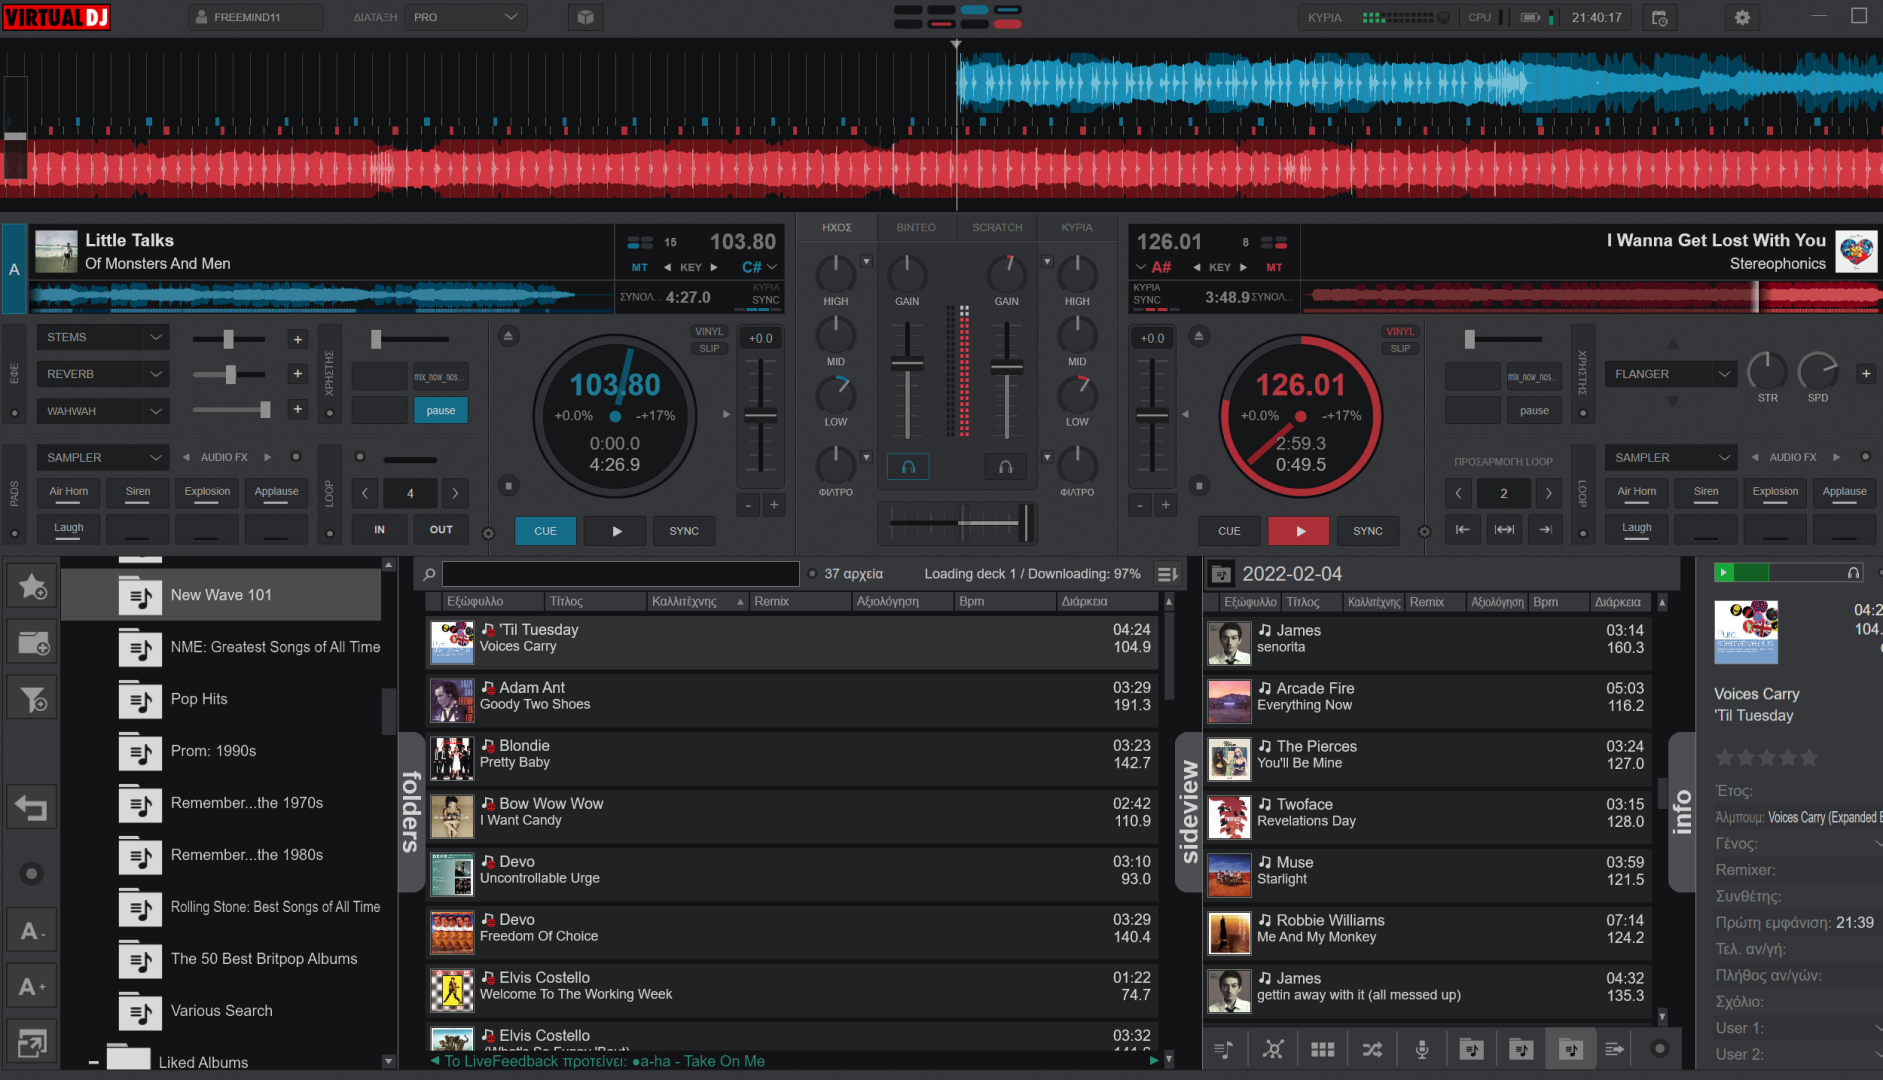
Task: Open the sideview automix note-list icon
Action: point(1224,1049)
